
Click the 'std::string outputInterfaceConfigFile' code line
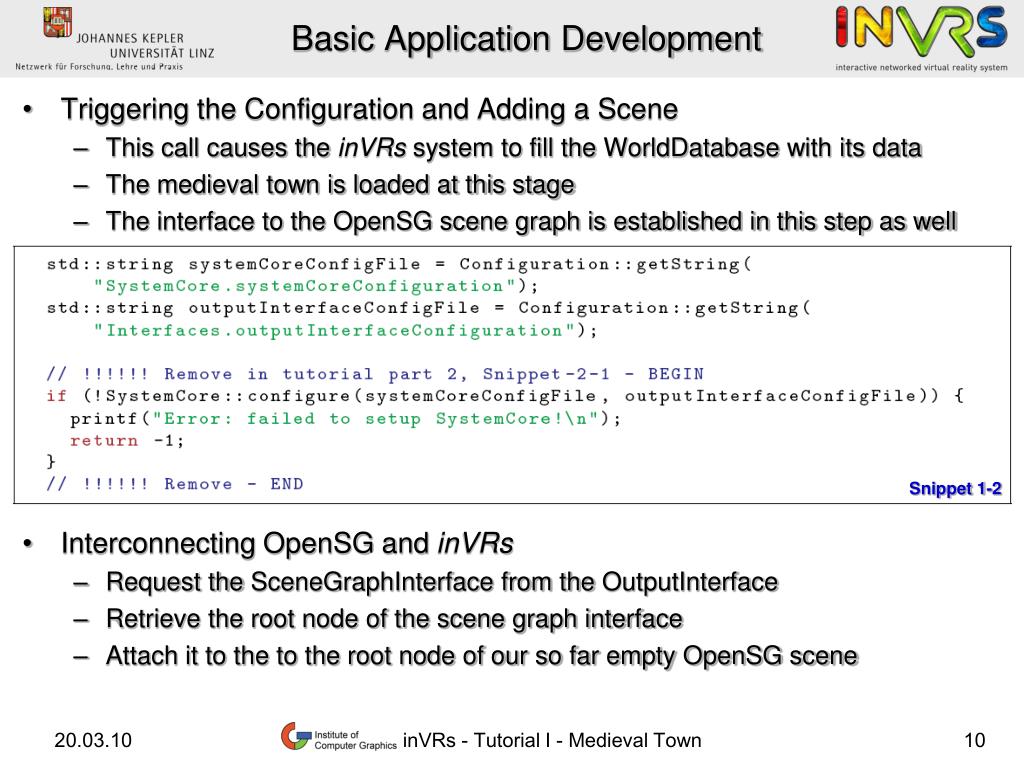coord(429,308)
